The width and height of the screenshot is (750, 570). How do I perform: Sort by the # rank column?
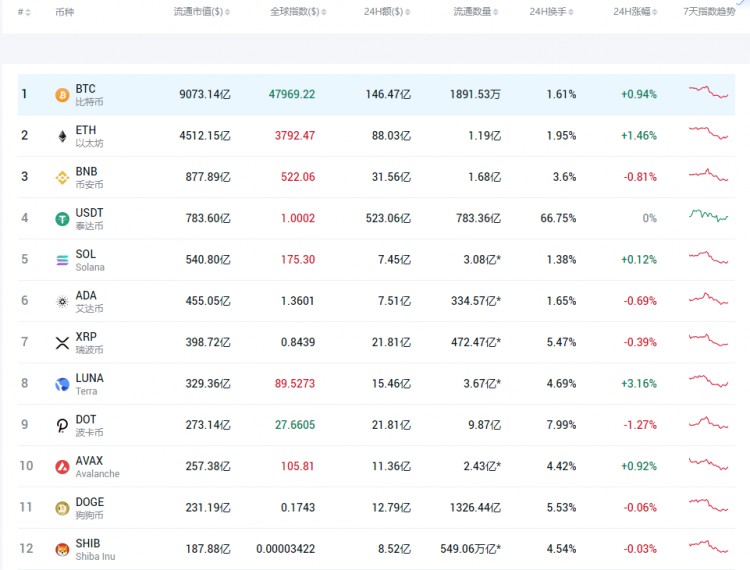click(24, 12)
